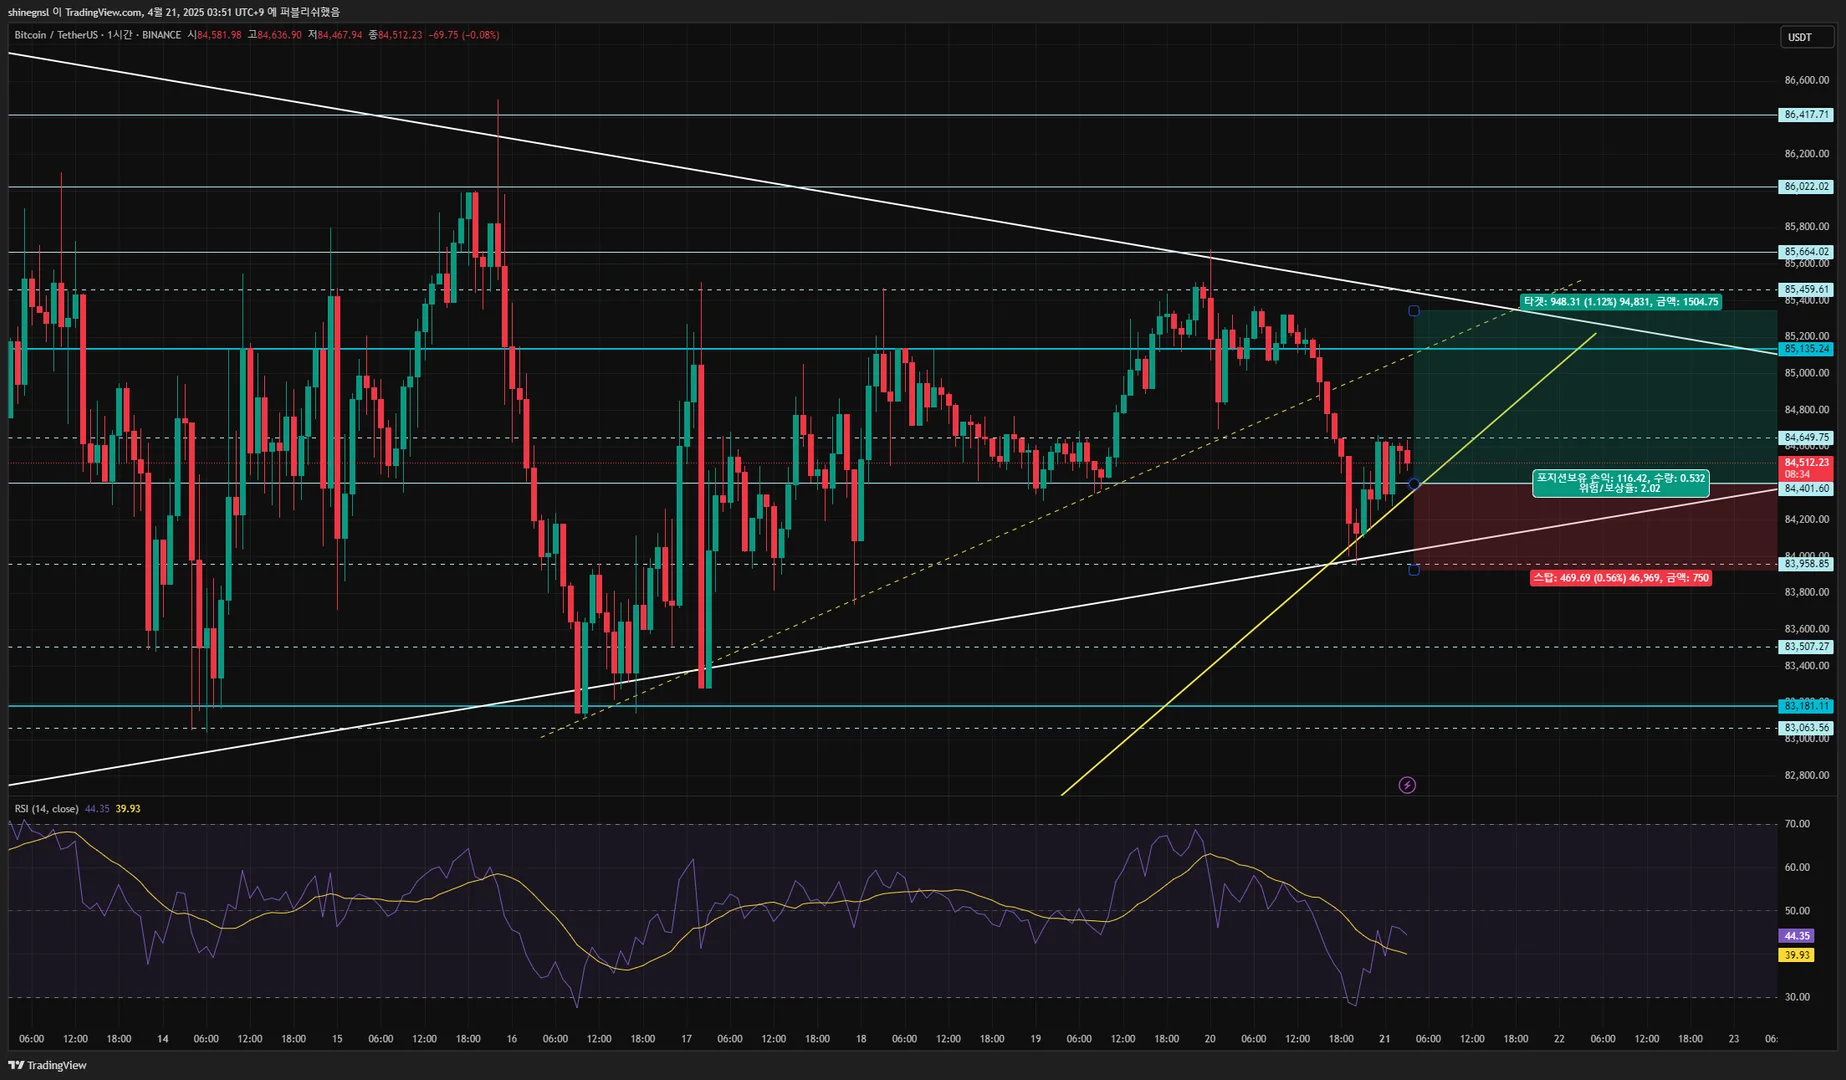Click the purple lightning bolt event icon
1846x1080 pixels.
point(1407,785)
